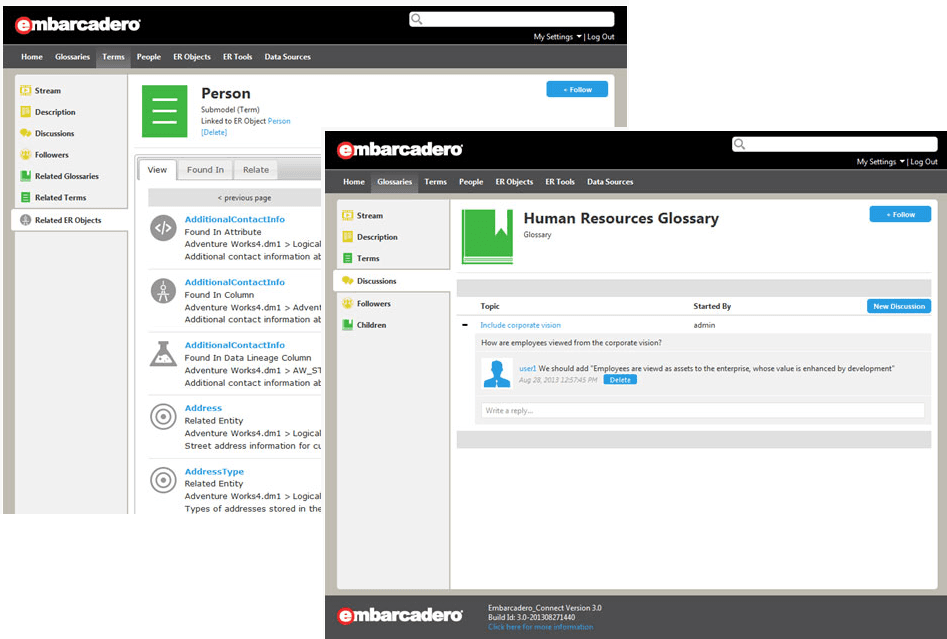947x639 pixels.
Task: Open Followers in the Glossary window sidebar
Action: point(366,303)
